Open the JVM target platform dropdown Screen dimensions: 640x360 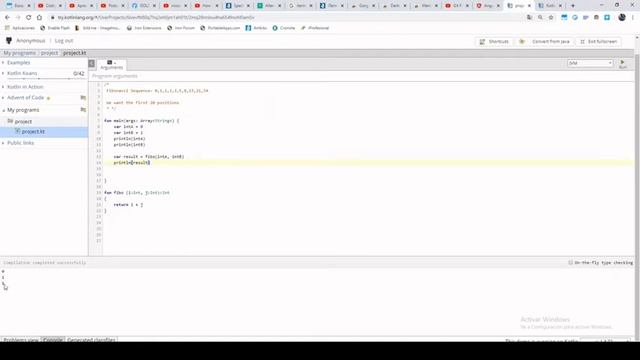tap(590, 63)
